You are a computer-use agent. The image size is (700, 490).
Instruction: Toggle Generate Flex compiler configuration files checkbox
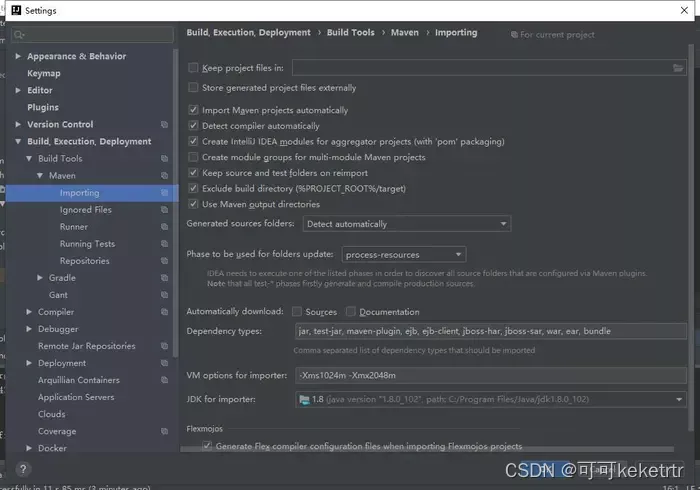tap(207, 445)
